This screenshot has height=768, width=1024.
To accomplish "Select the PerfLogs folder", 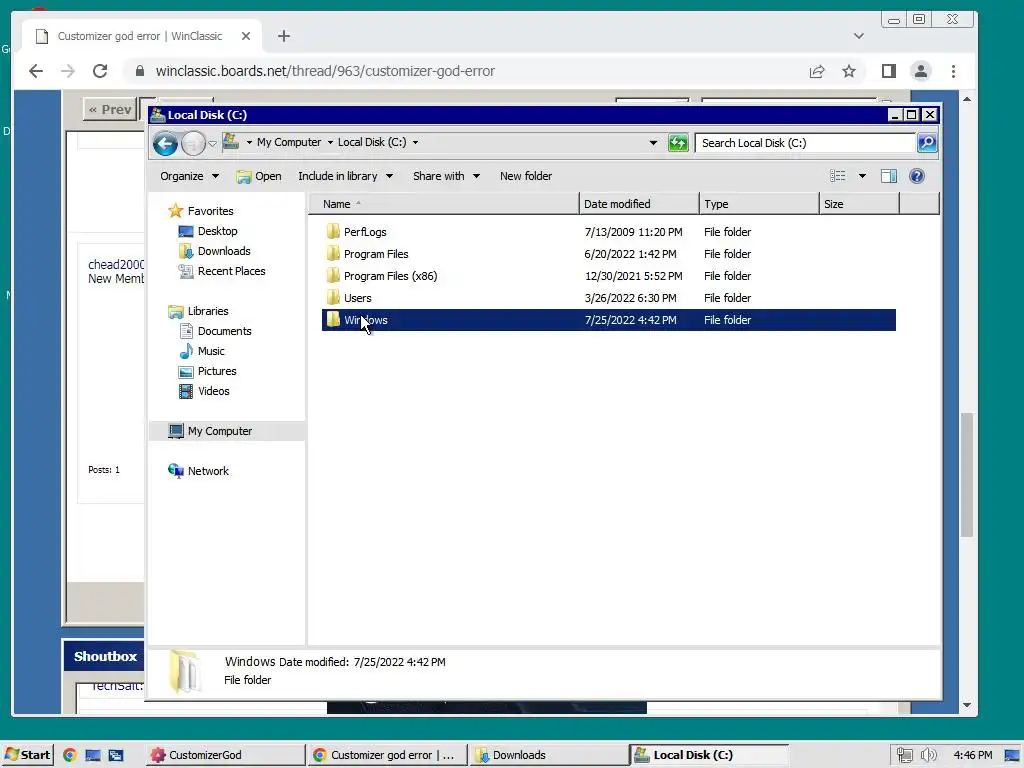I will pos(609,232).
